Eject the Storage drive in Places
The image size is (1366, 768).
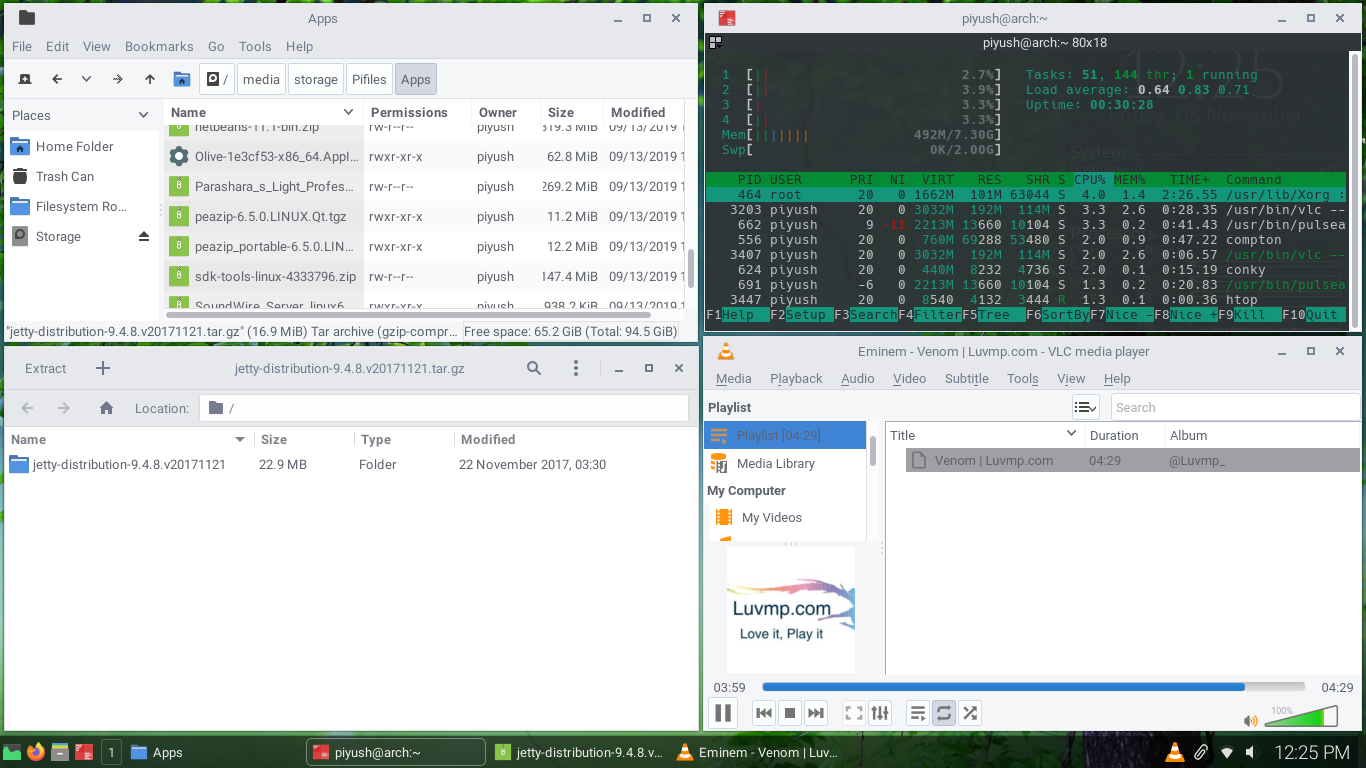tap(144, 237)
